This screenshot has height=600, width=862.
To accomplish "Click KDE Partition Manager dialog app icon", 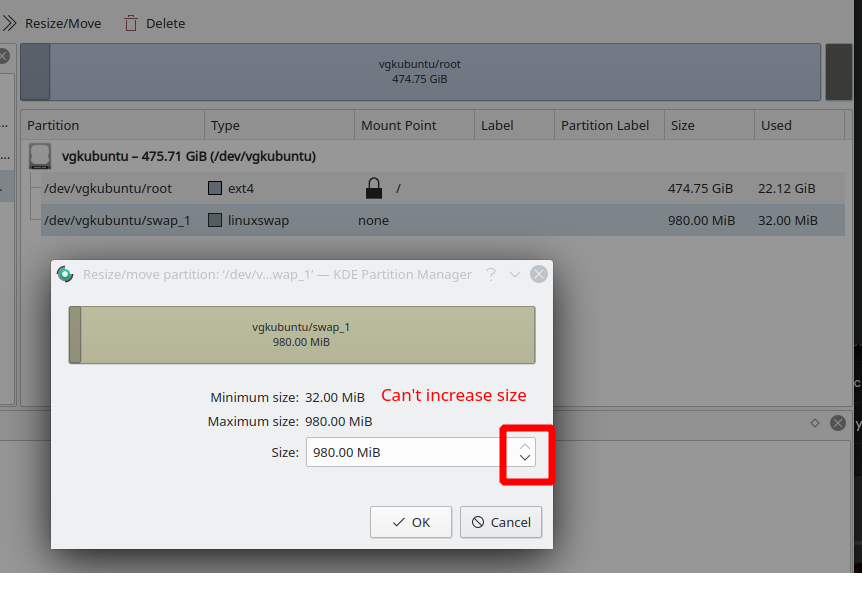I will coord(65,274).
